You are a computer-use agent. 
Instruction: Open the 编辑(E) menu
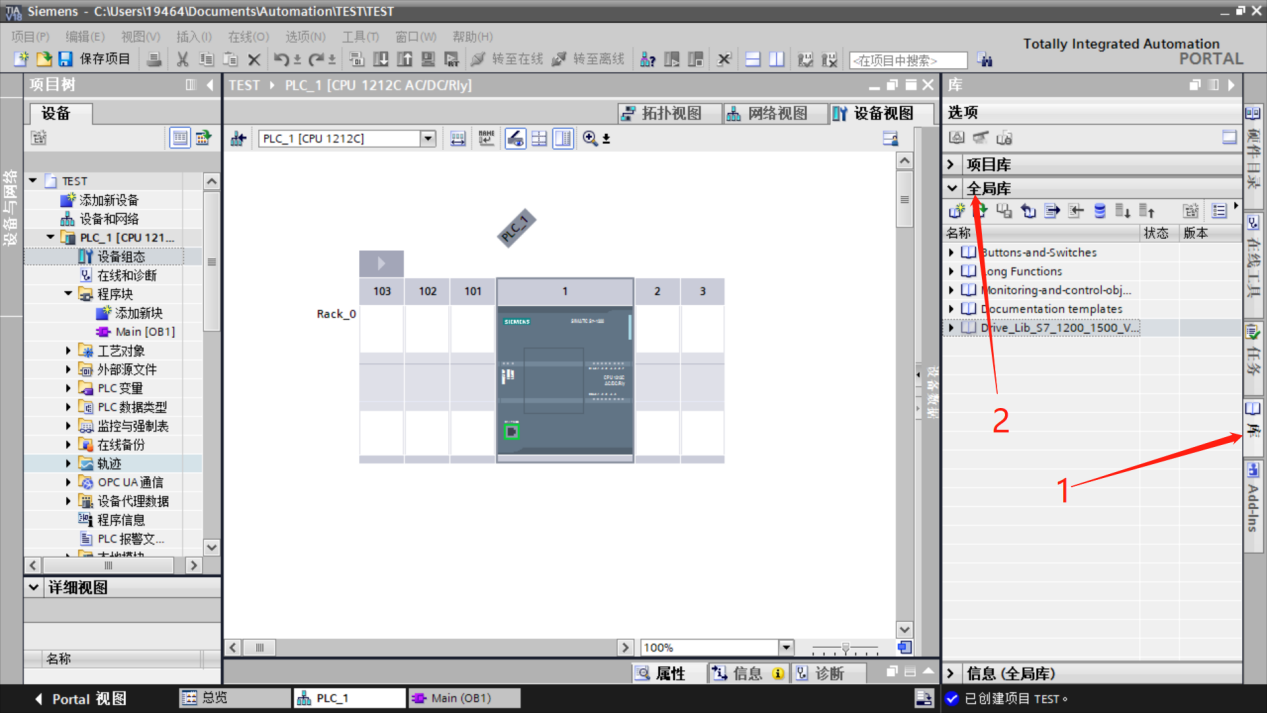point(85,36)
